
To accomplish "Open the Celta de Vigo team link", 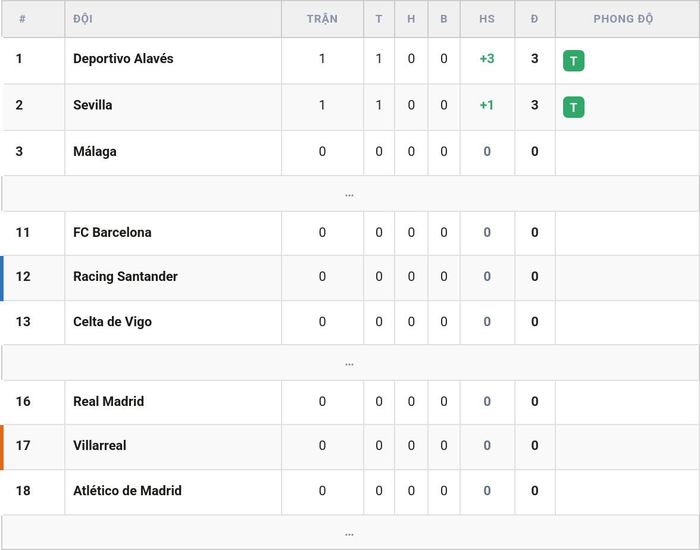I will pos(112,321).
